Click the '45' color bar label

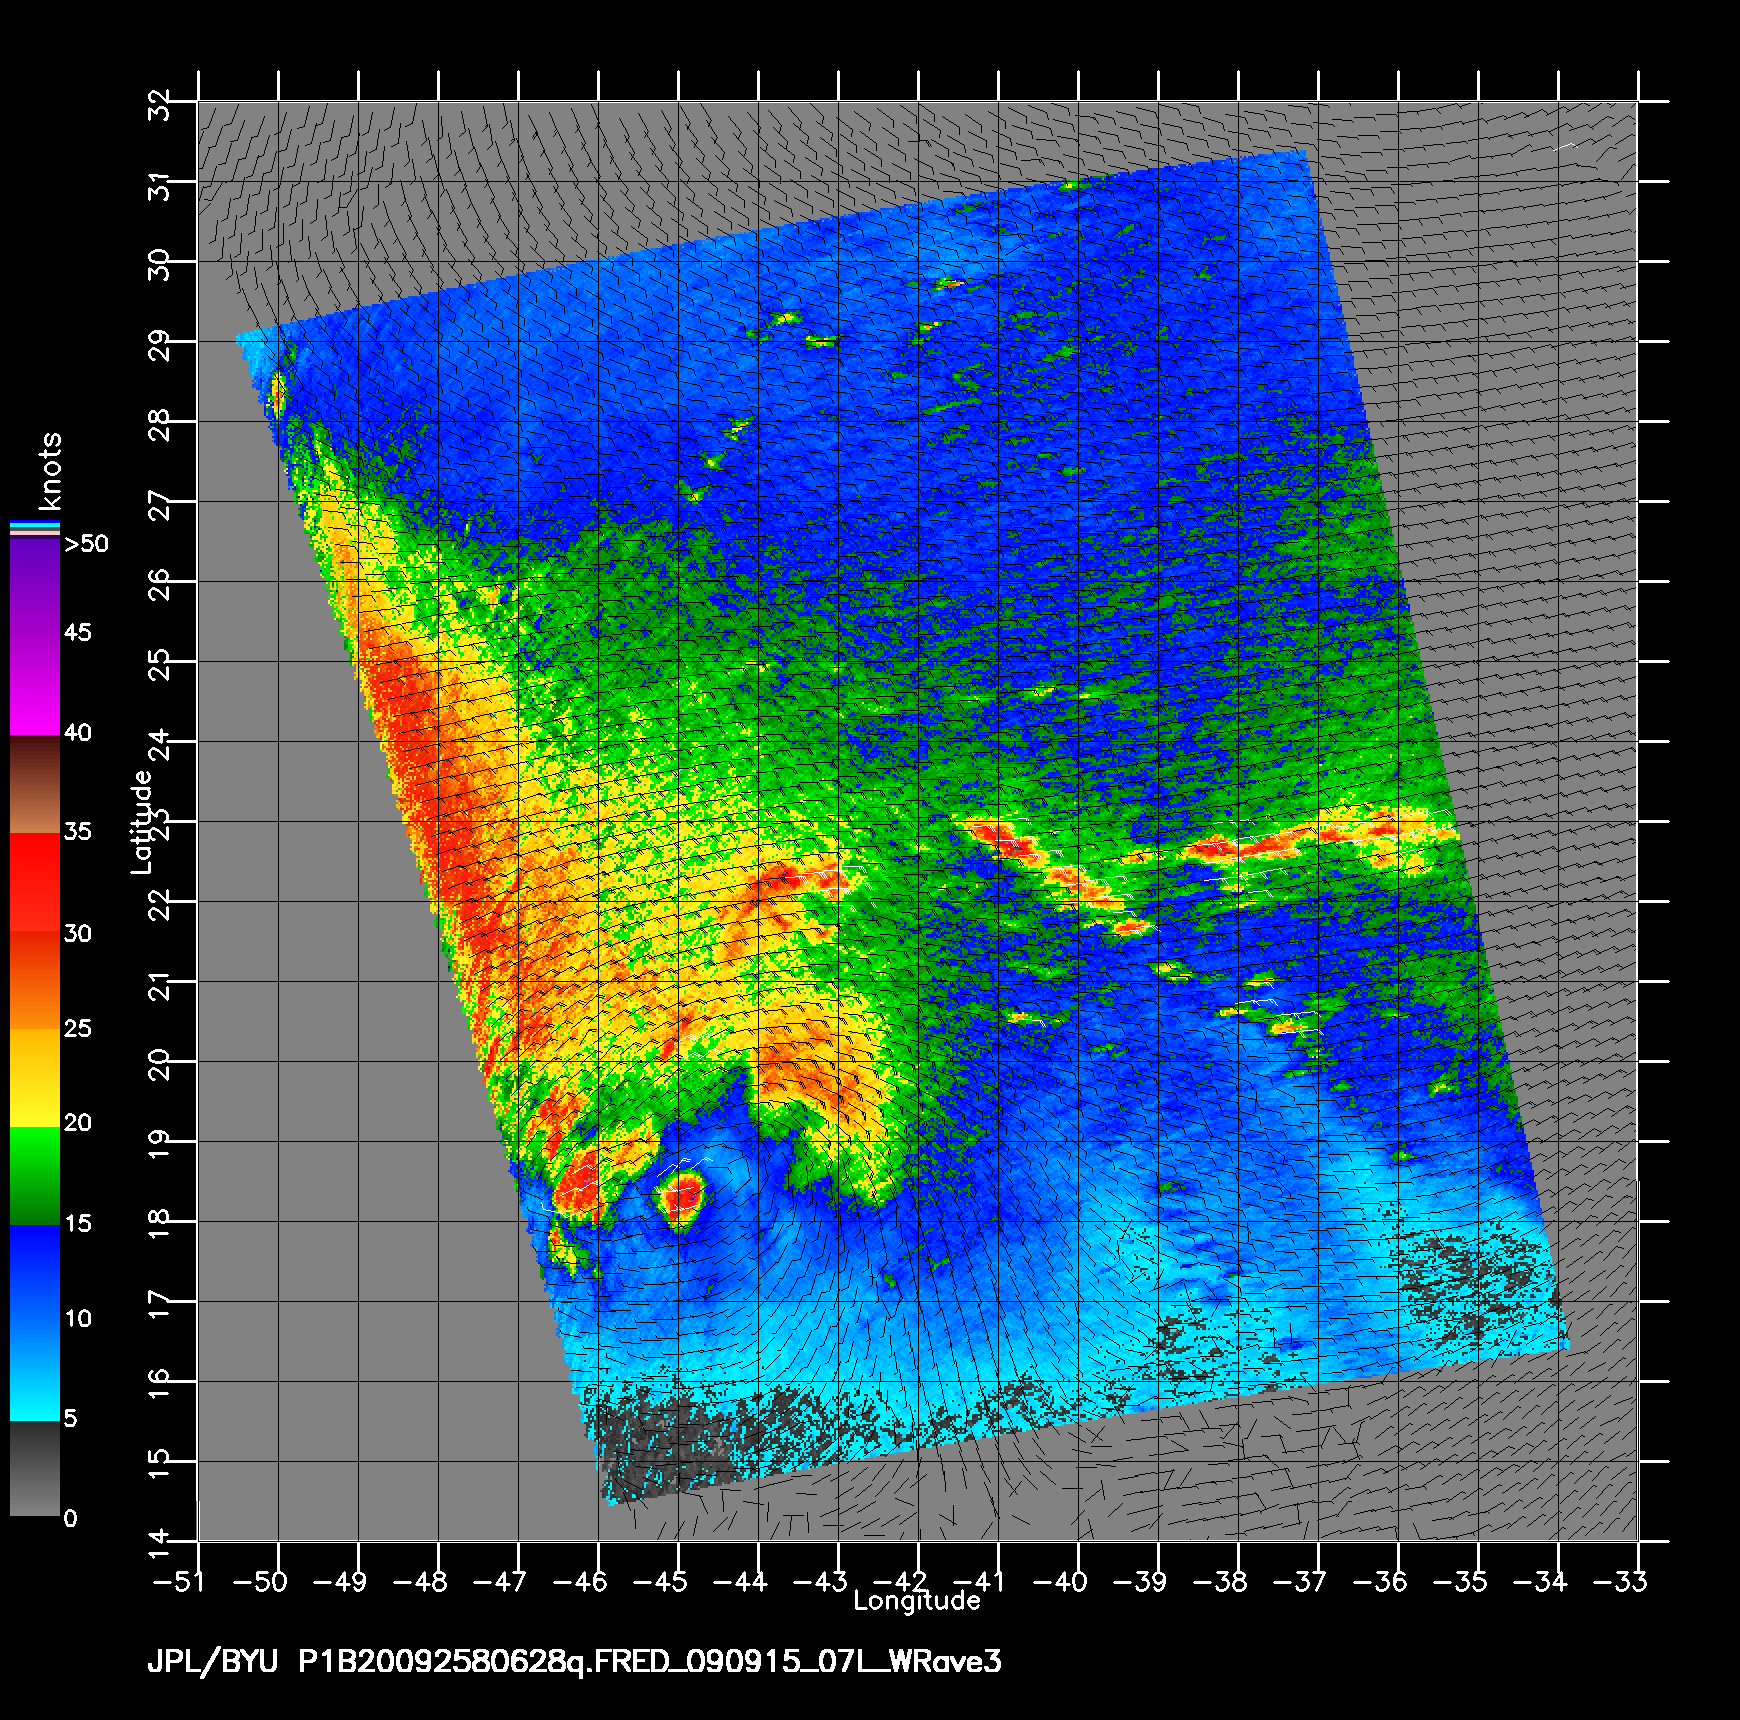point(78,632)
